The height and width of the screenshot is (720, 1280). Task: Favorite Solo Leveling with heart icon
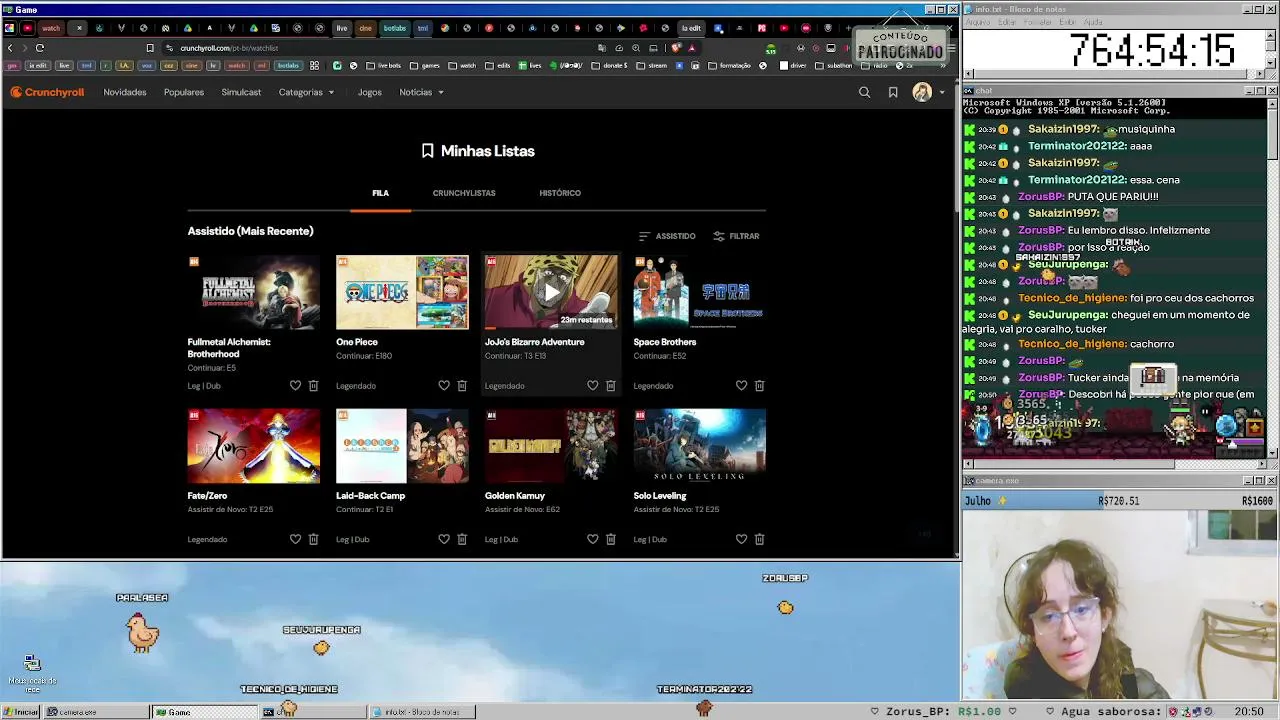(x=741, y=539)
